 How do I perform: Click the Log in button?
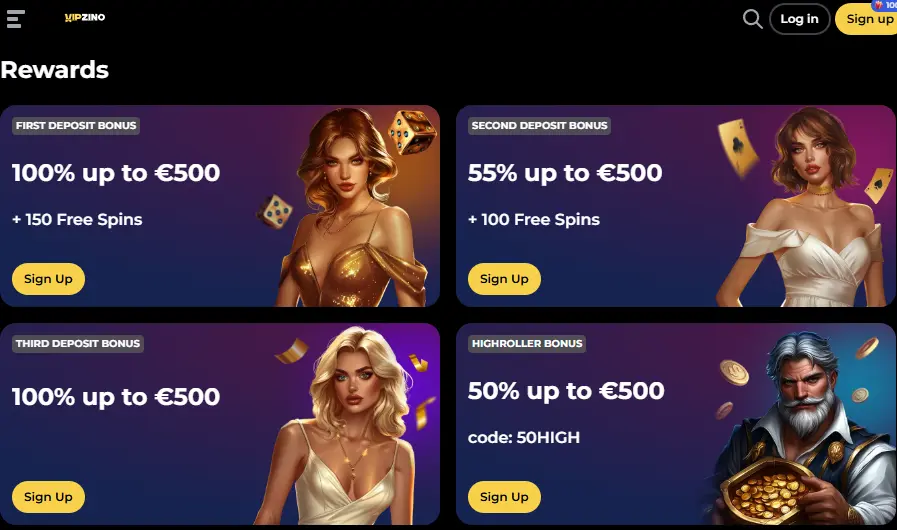point(799,19)
